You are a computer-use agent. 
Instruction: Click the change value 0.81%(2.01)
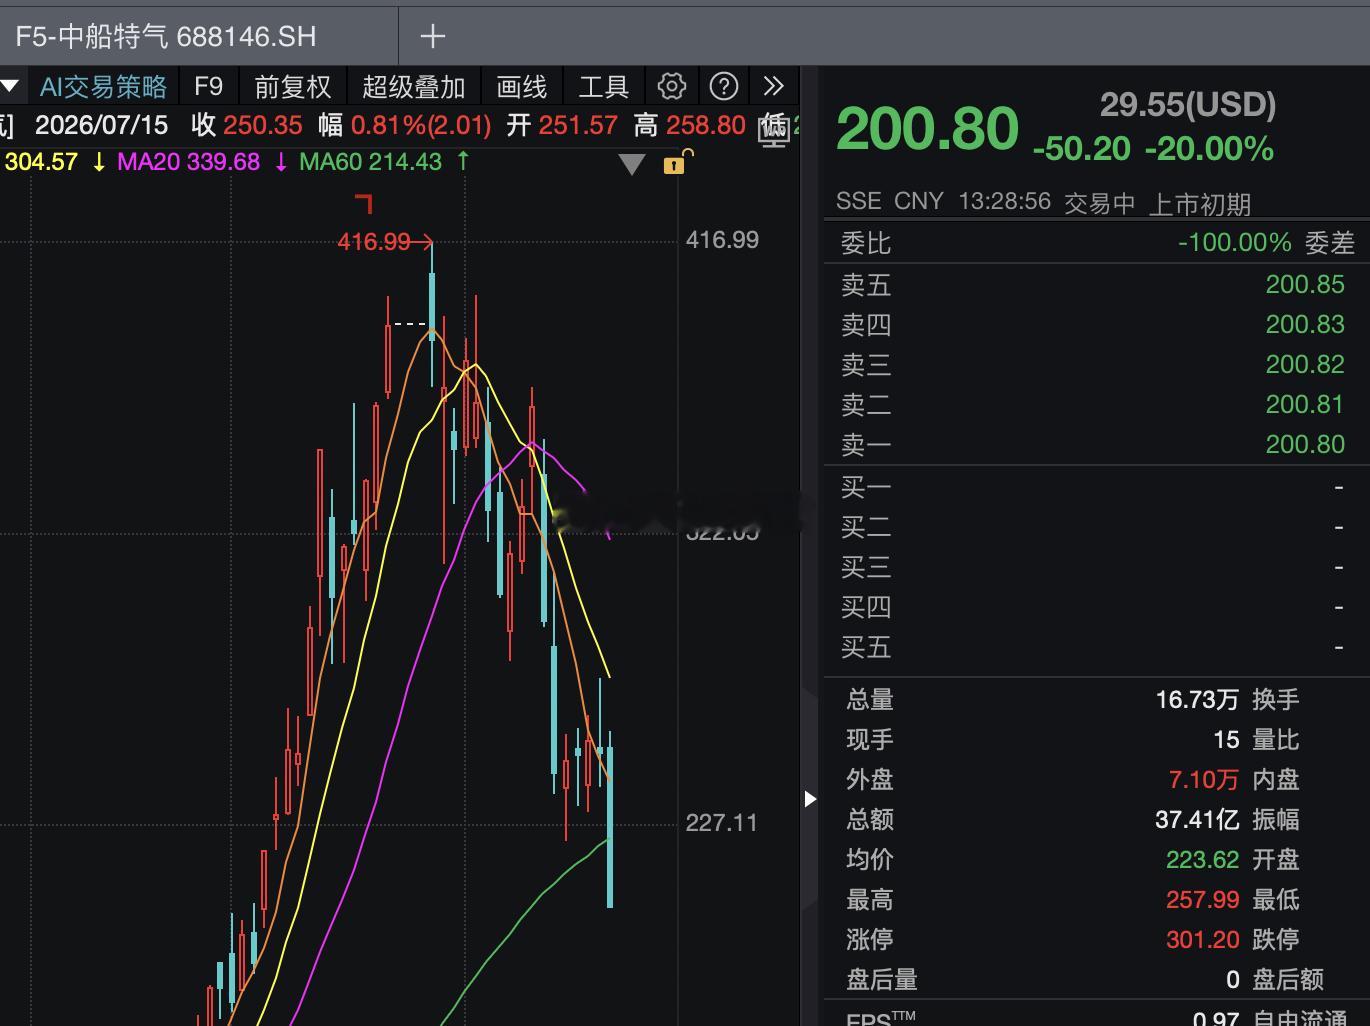421,125
